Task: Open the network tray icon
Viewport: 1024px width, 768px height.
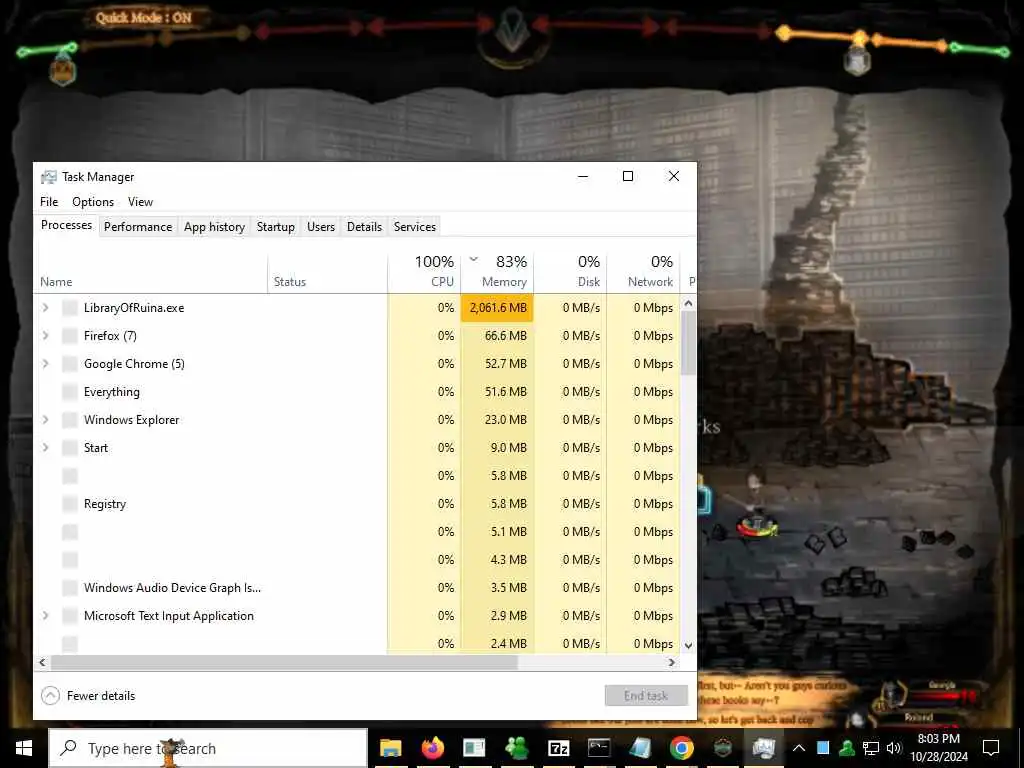Action: pos(871,748)
